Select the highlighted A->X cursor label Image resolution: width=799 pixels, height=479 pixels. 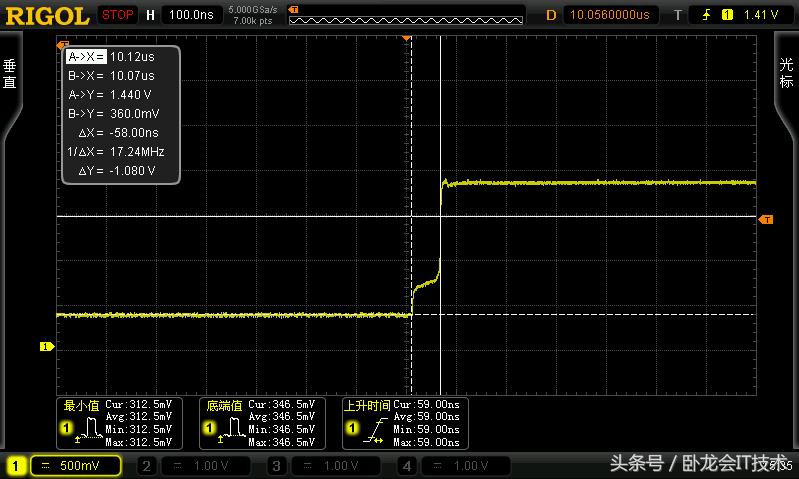tap(84, 57)
